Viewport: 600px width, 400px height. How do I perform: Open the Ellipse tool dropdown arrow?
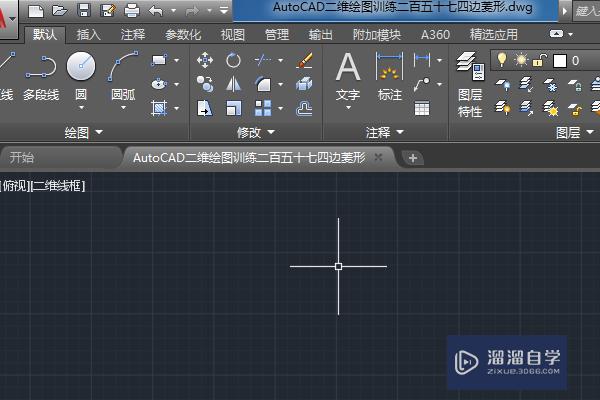click(x=176, y=84)
